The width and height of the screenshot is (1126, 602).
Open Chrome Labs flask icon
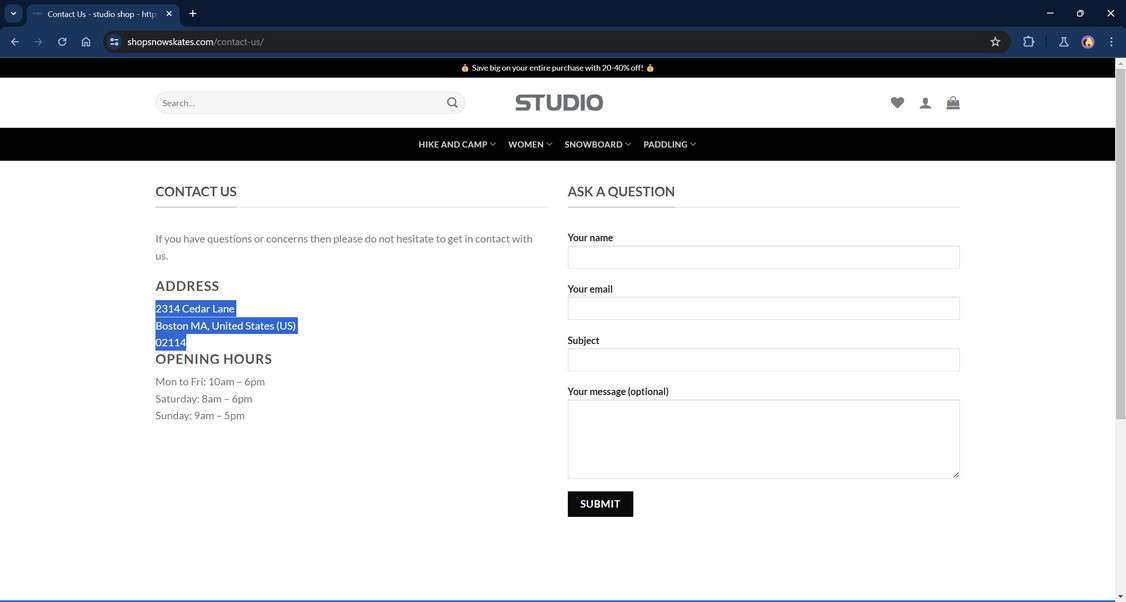point(1064,42)
